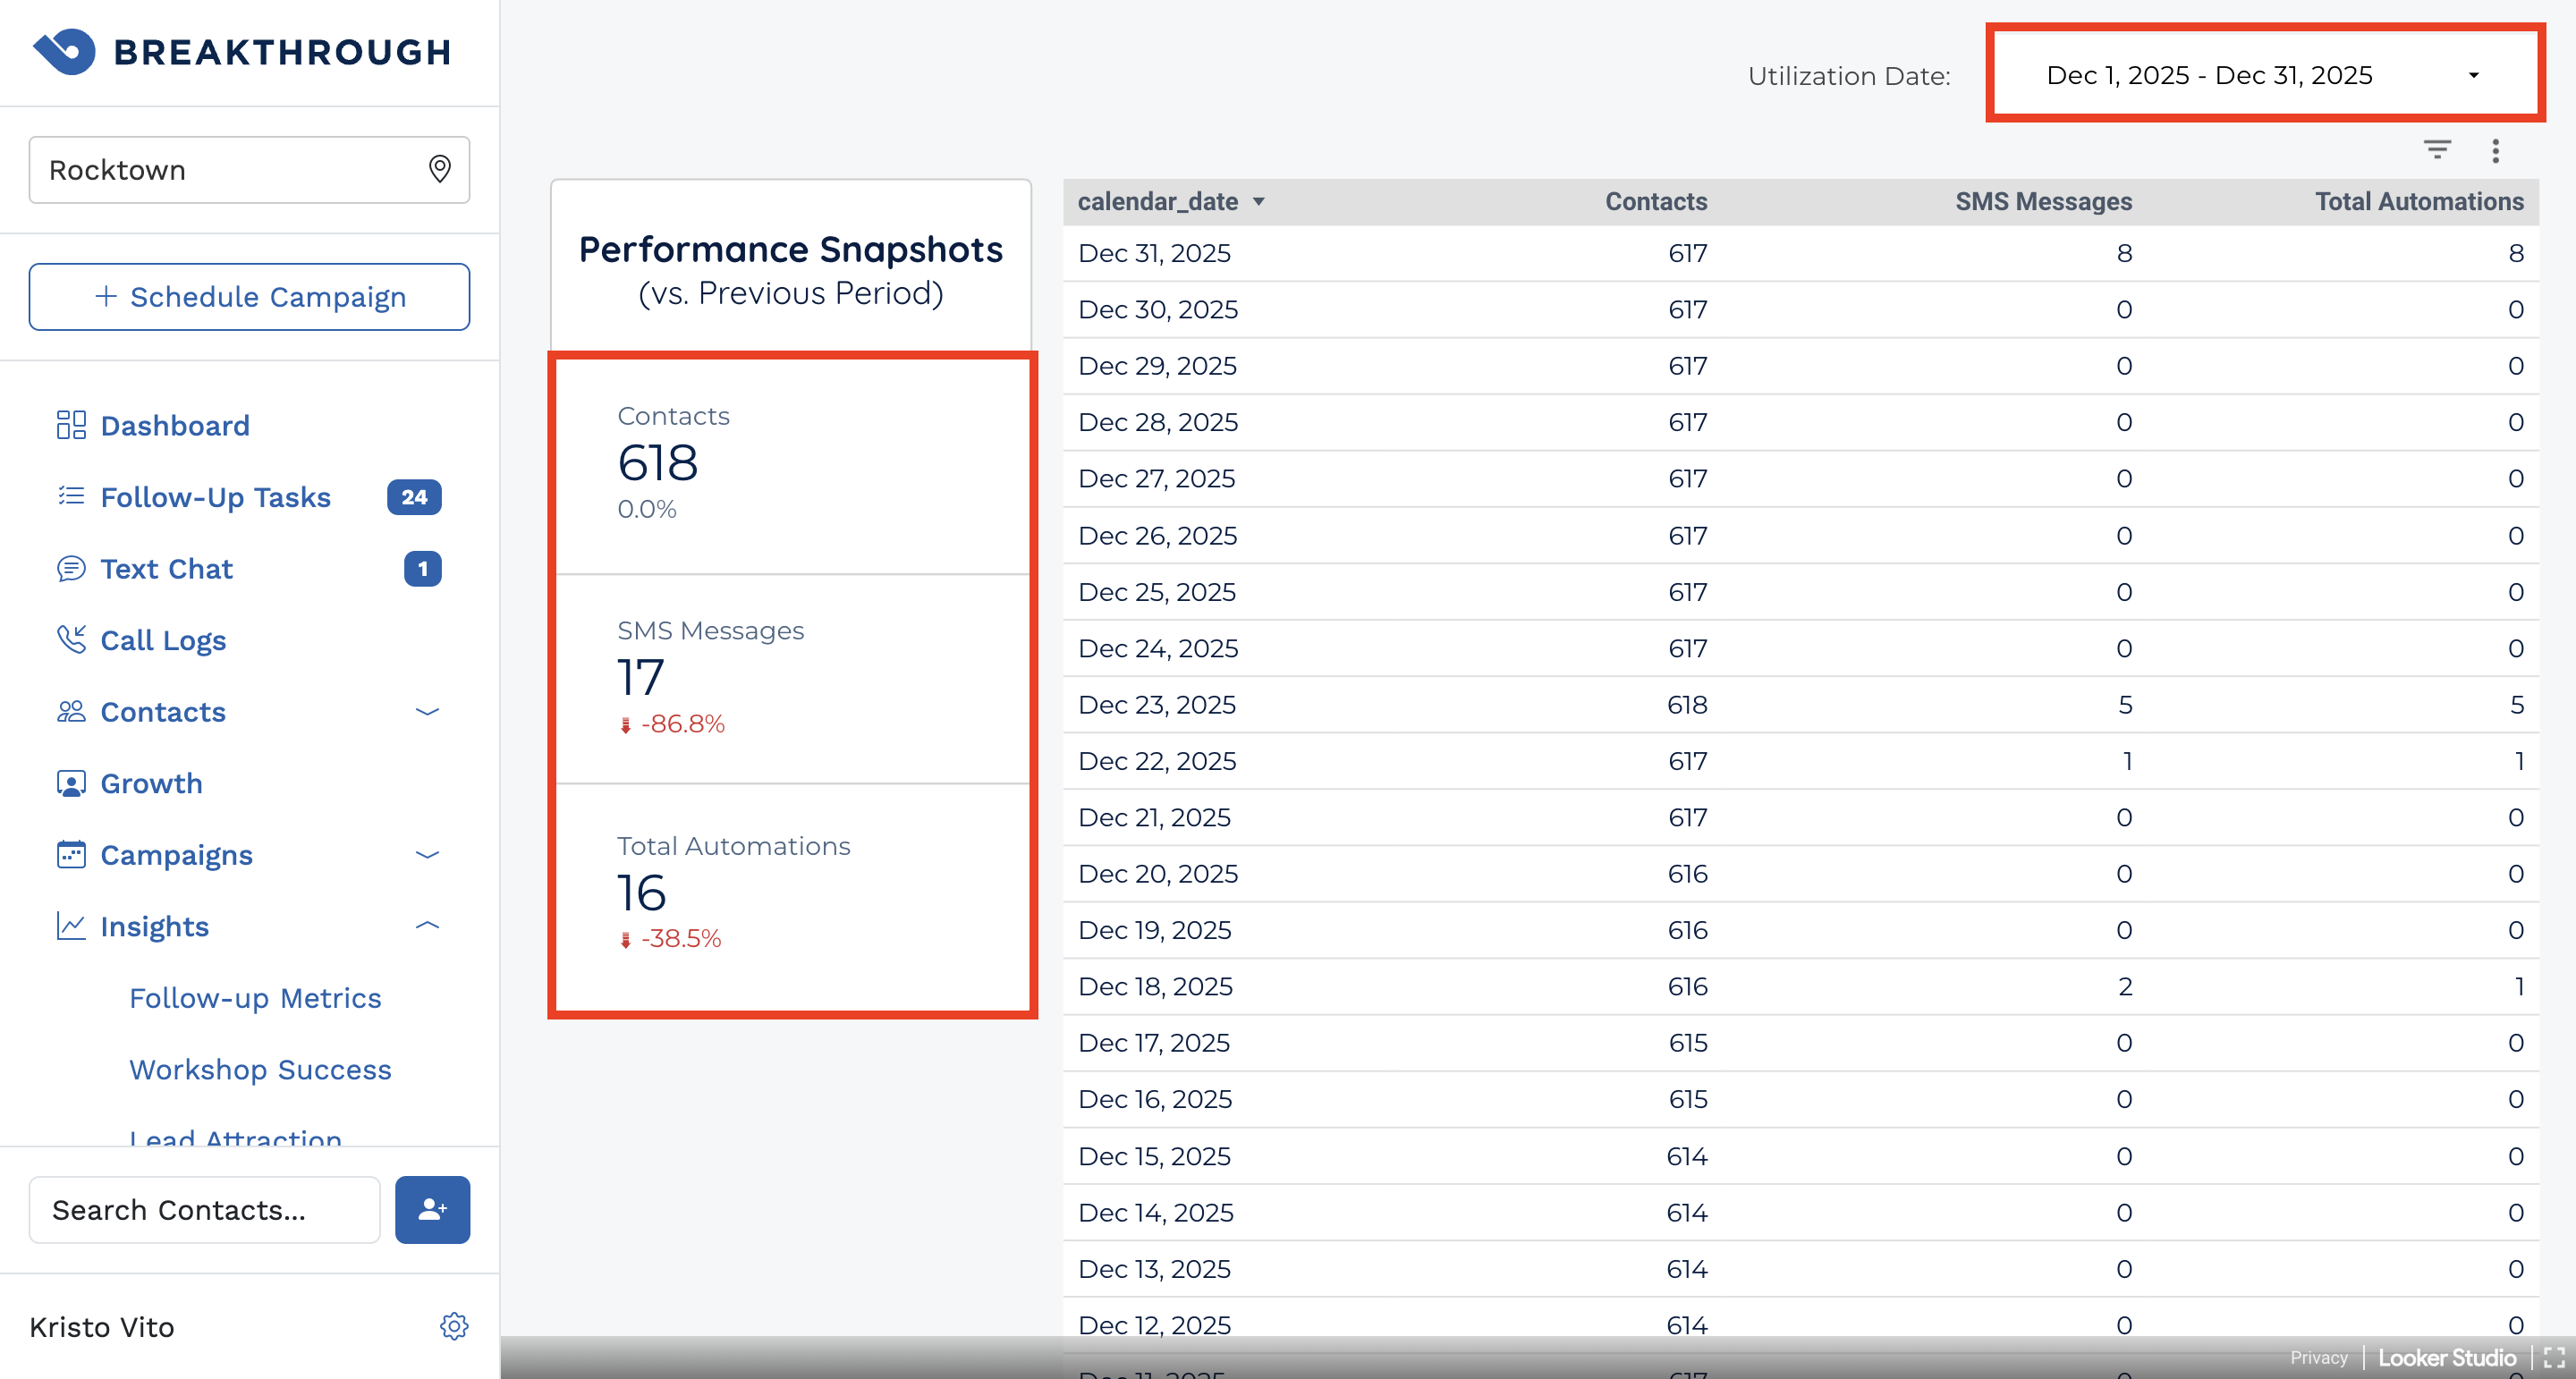Click the Breakthrough logo icon
The width and height of the screenshot is (2576, 1379).
64,51
